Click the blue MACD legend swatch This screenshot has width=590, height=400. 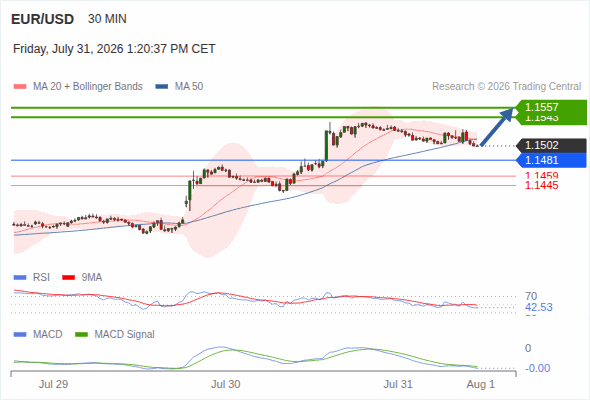coord(20,335)
